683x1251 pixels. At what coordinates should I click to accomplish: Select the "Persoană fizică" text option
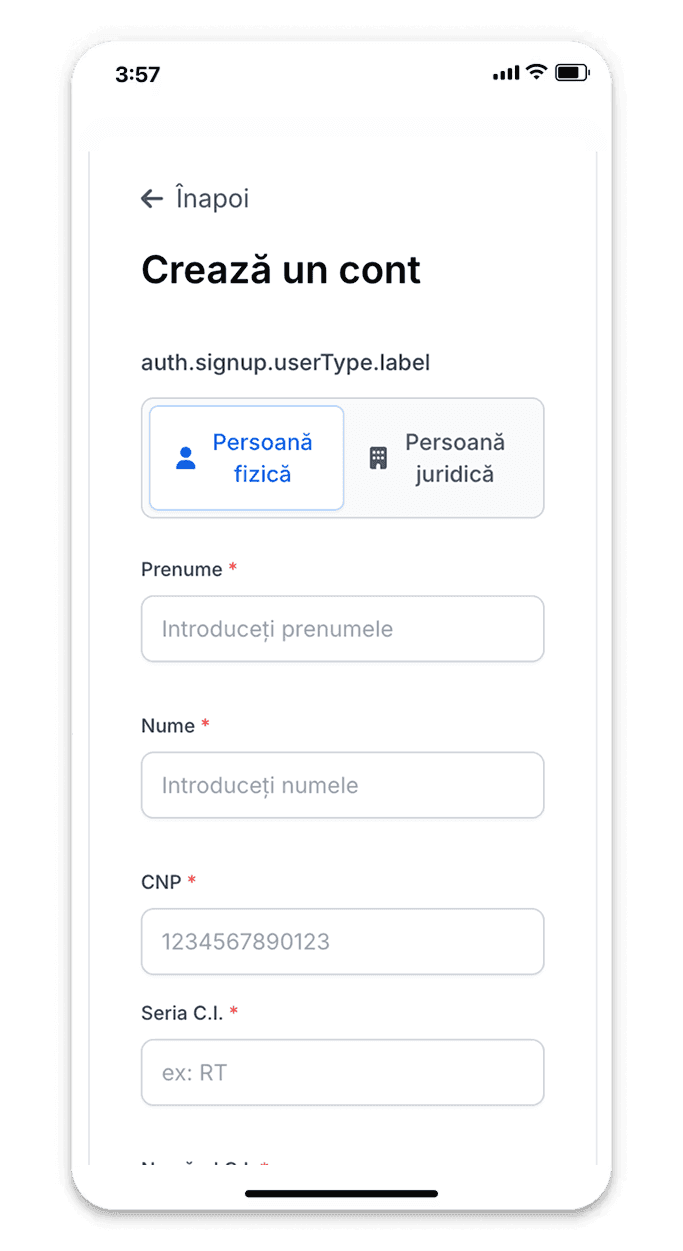[262, 458]
